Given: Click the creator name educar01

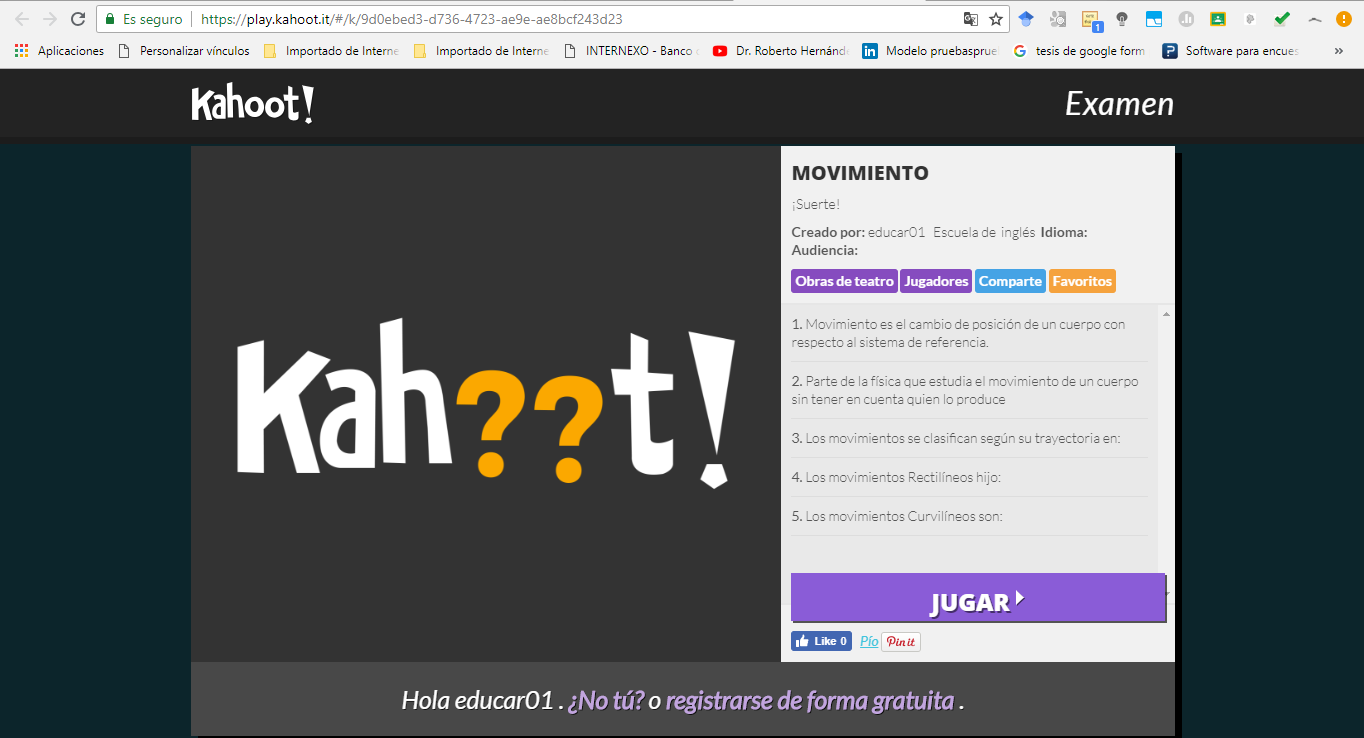Looking at the screenshot, I should point(896,232).
